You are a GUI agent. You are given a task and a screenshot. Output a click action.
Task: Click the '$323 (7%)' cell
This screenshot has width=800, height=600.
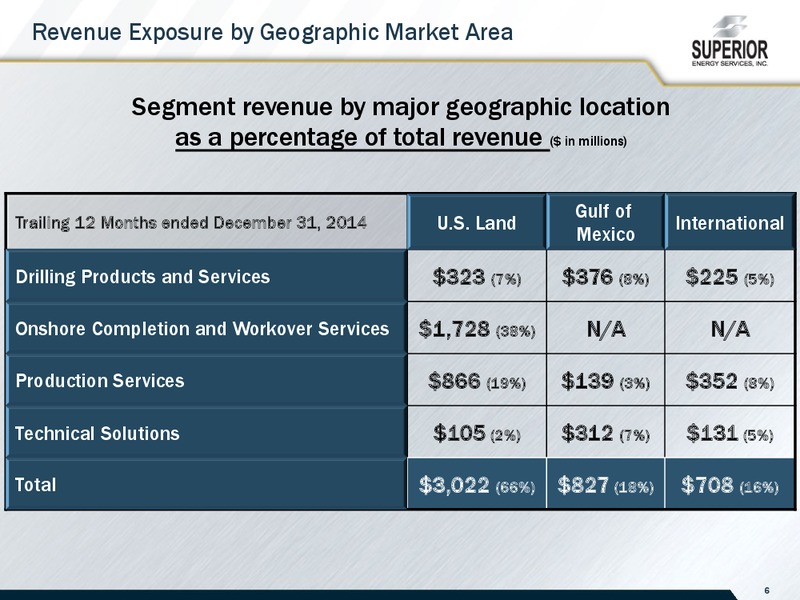point(477,277)
